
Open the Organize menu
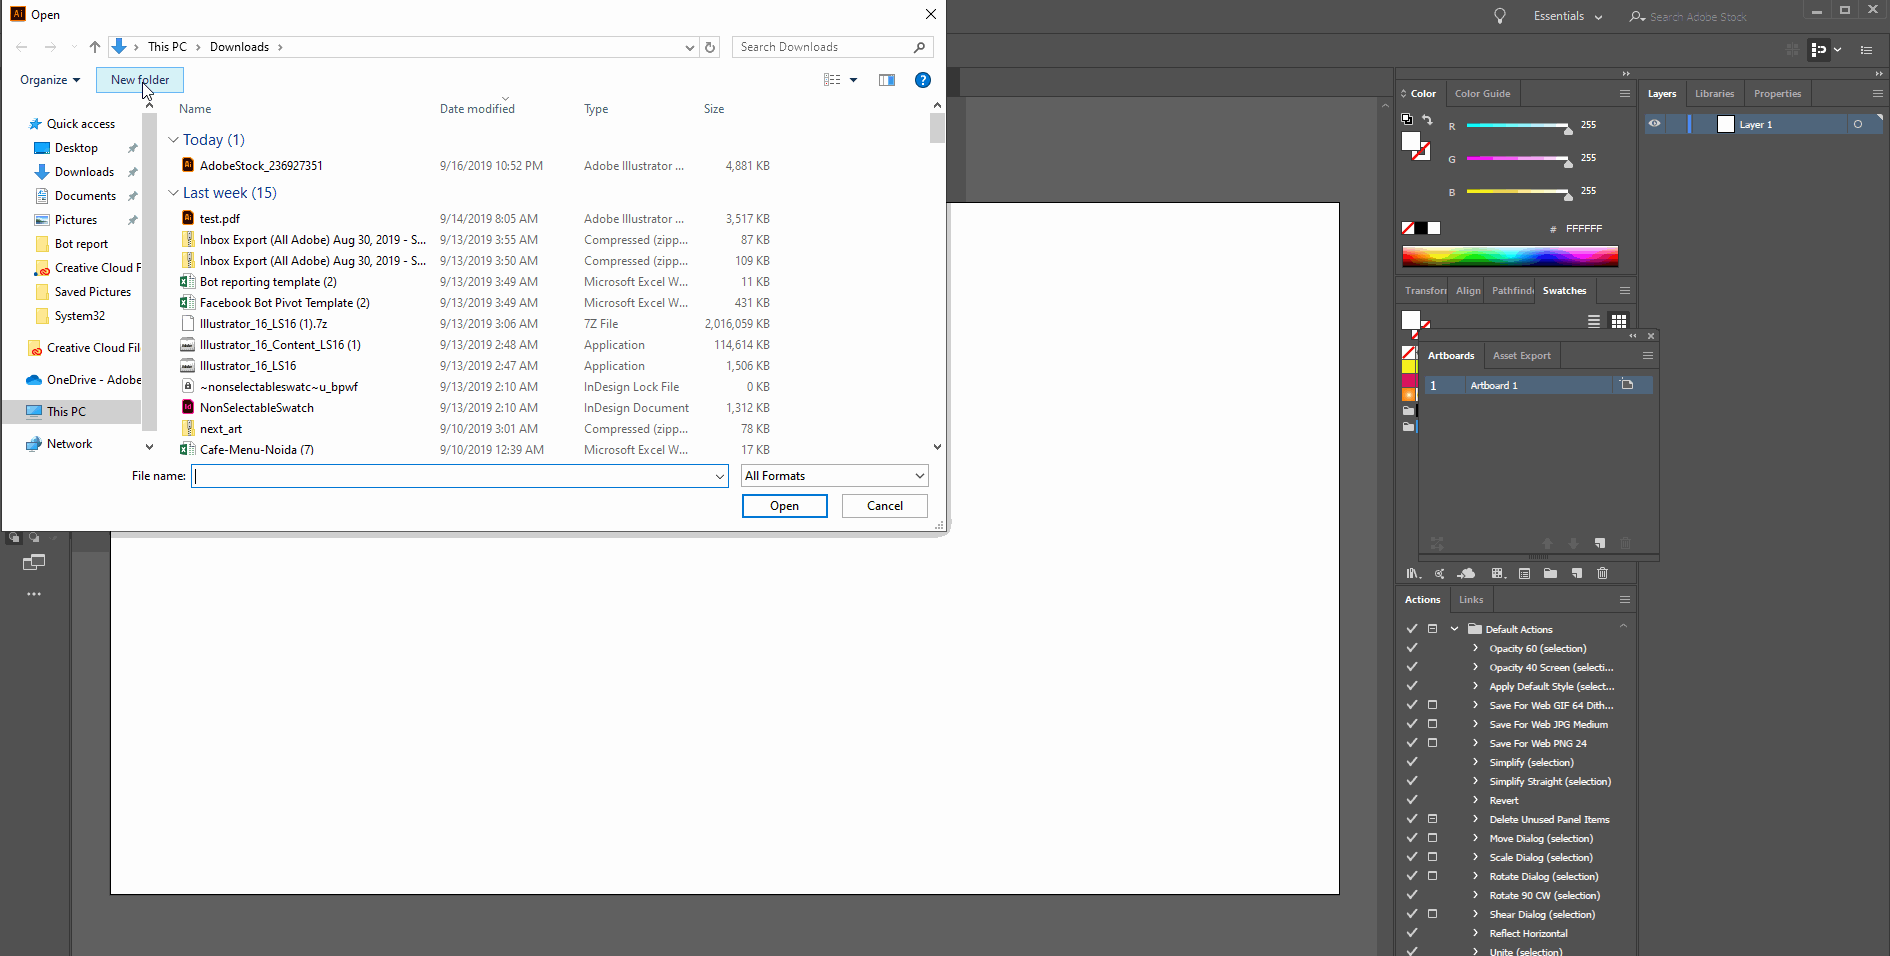tap(50, 80)
